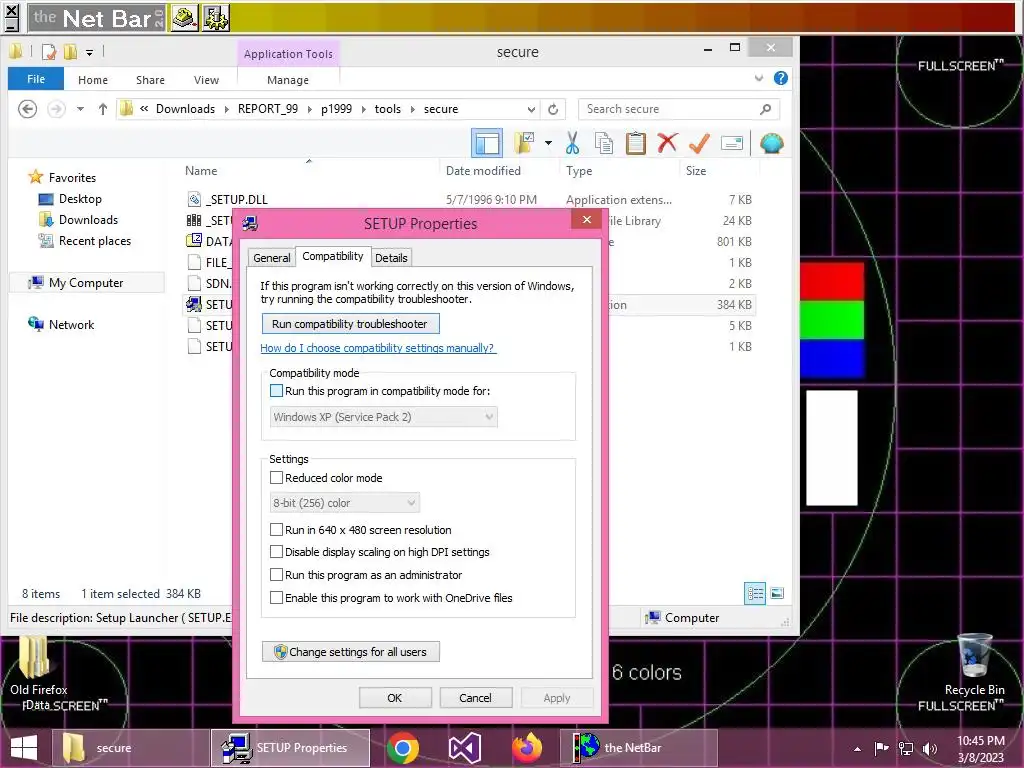
Task: Refresh the secure folder view
Action: point(553,109)
